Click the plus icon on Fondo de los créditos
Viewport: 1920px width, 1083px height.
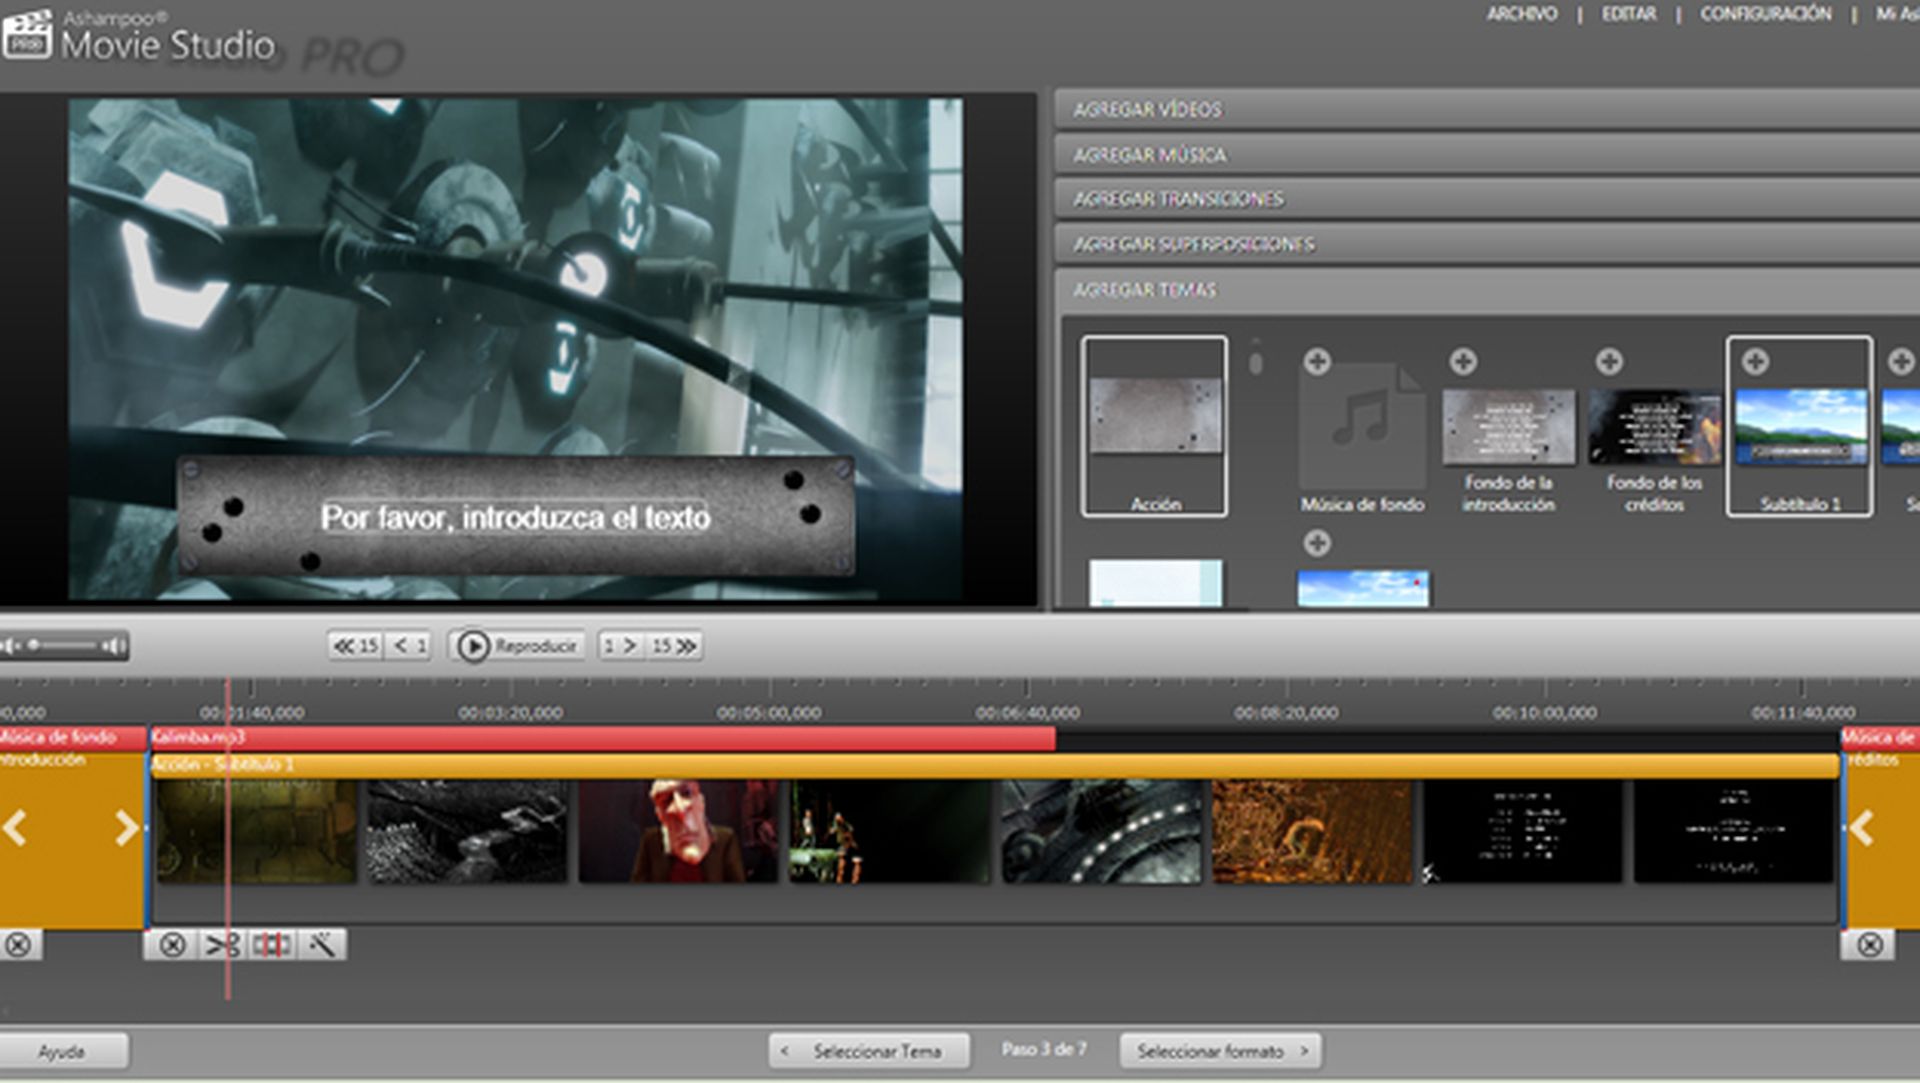tap(1610, 362)
